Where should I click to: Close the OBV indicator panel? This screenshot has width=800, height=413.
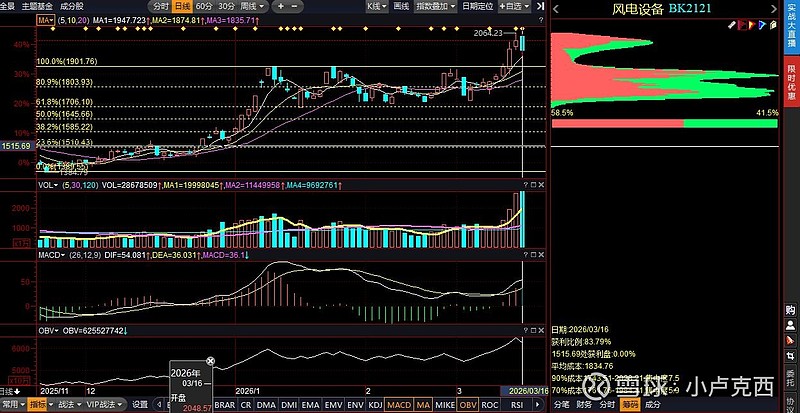click(x=541, y=330)
